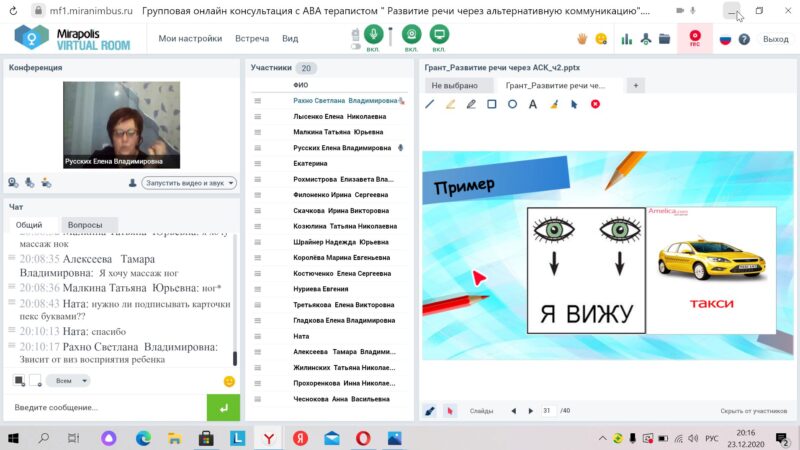800x450 pixels.
Task: Switch to the Общий chat tab
Action: [x=29, y=224]
